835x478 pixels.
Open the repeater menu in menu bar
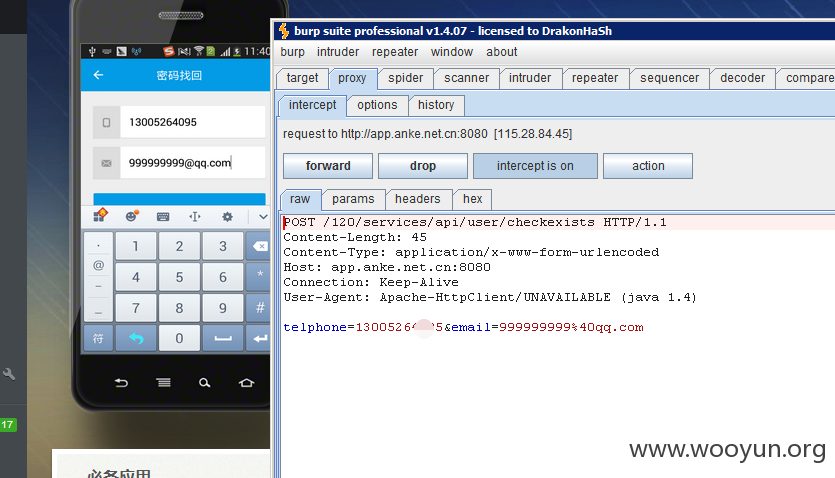point(395,52)
